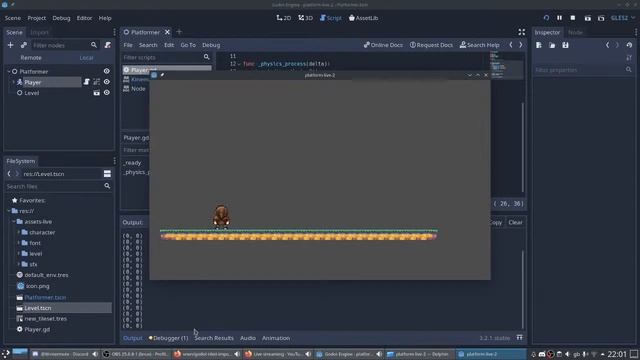Stop the running scene
Viewport: 640px width, 360px height.
573,18
